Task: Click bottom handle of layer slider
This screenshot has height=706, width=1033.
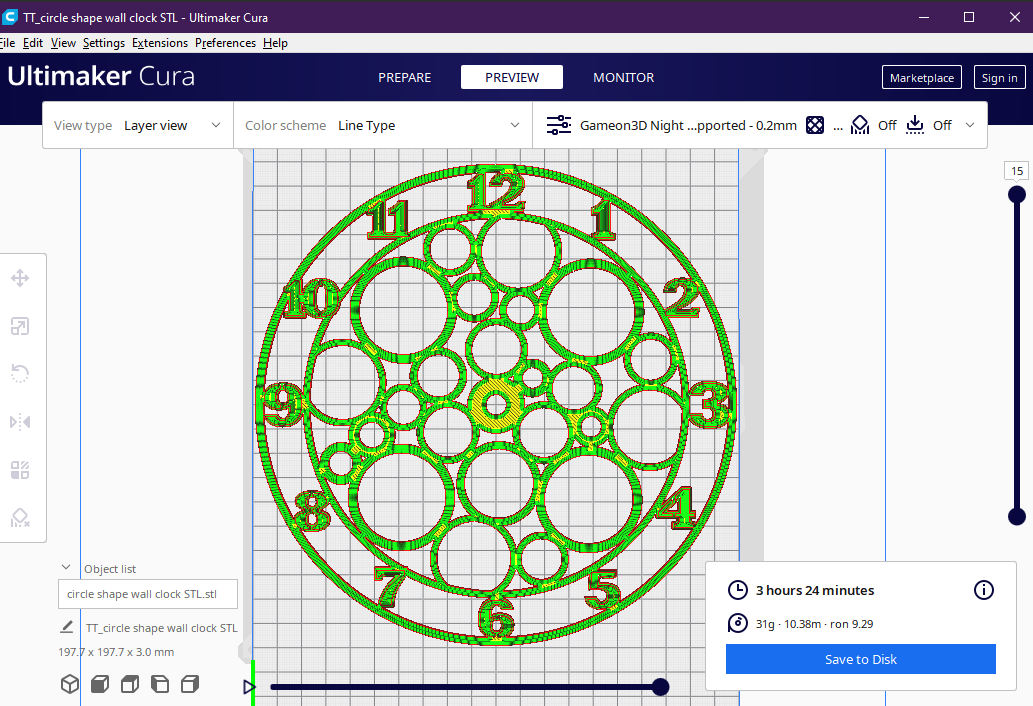Action: pyautogui.click(x=1017, y=516)
